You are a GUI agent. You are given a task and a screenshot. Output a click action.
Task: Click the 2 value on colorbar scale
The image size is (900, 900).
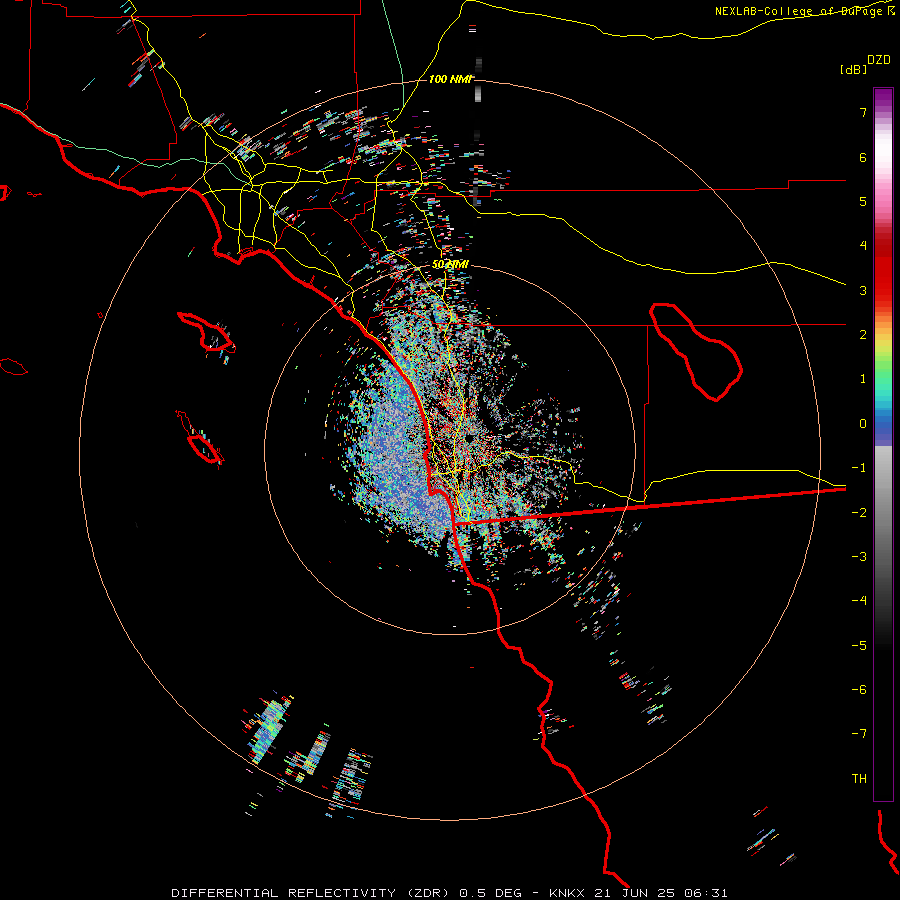pos(863,335)
